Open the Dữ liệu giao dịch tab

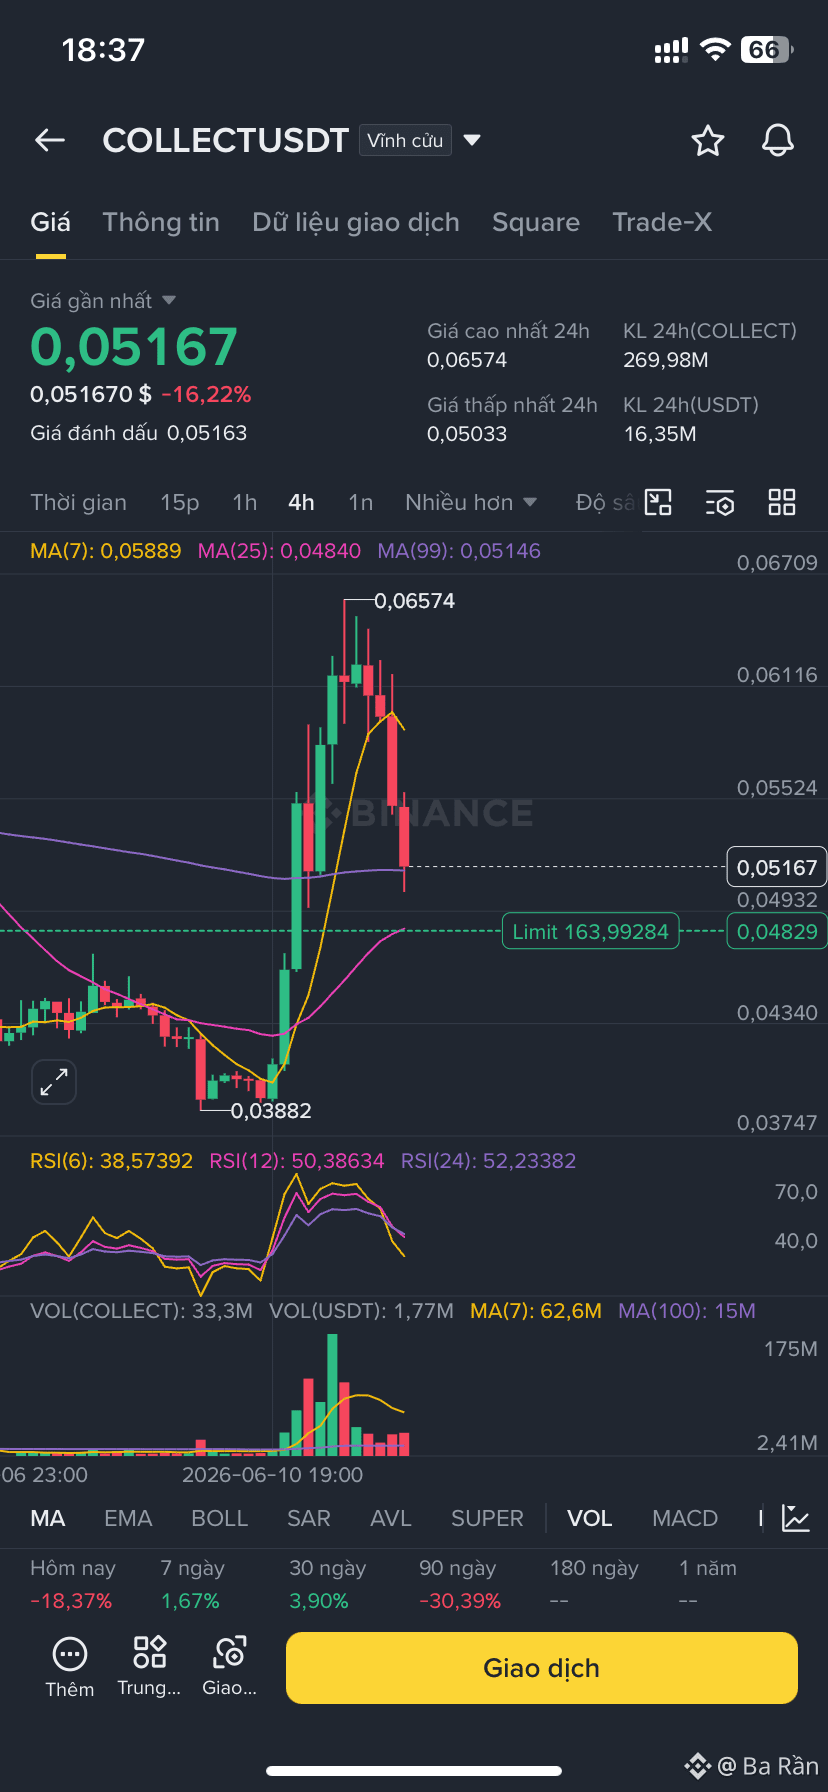click(356, 222)
